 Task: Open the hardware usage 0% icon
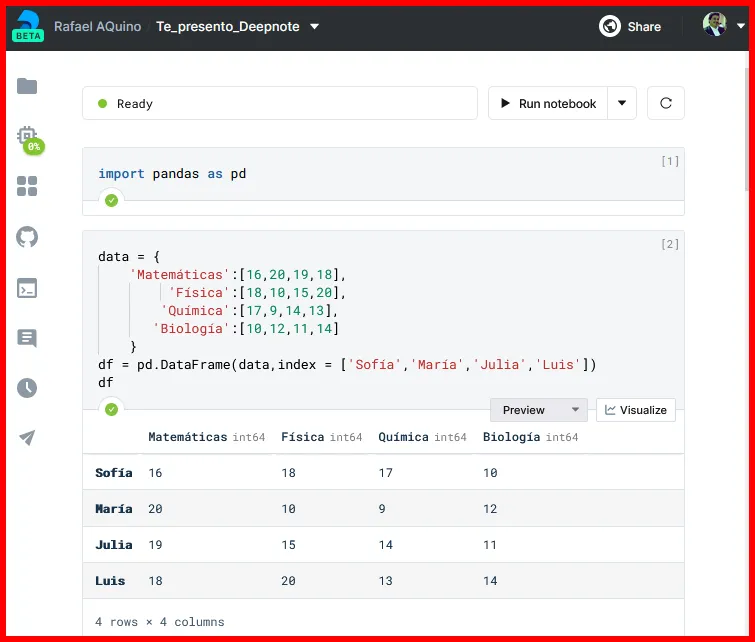30,140
